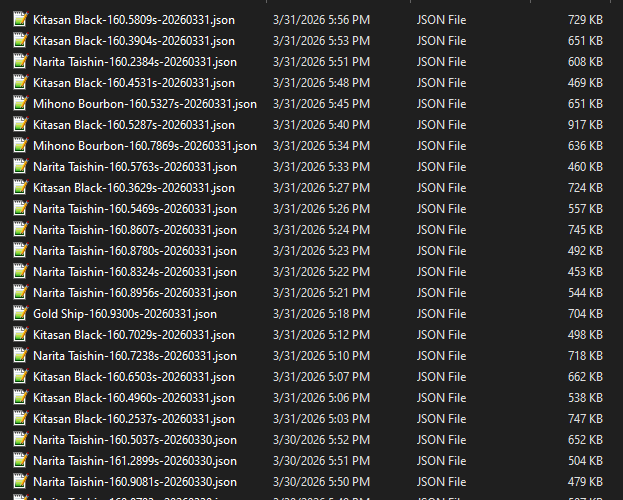Select file name Kitasan Black-160.3629s-20260331.json

coord(134,188)
